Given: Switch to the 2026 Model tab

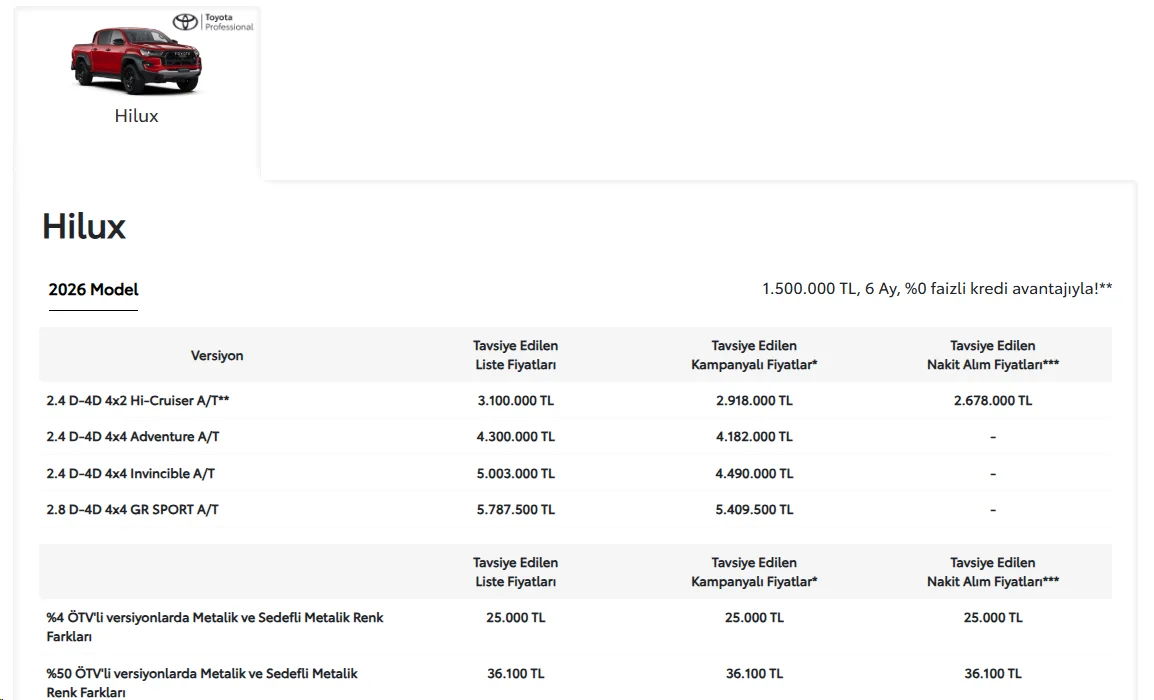Looking at the screenshot, I should [x=93, y=289].
